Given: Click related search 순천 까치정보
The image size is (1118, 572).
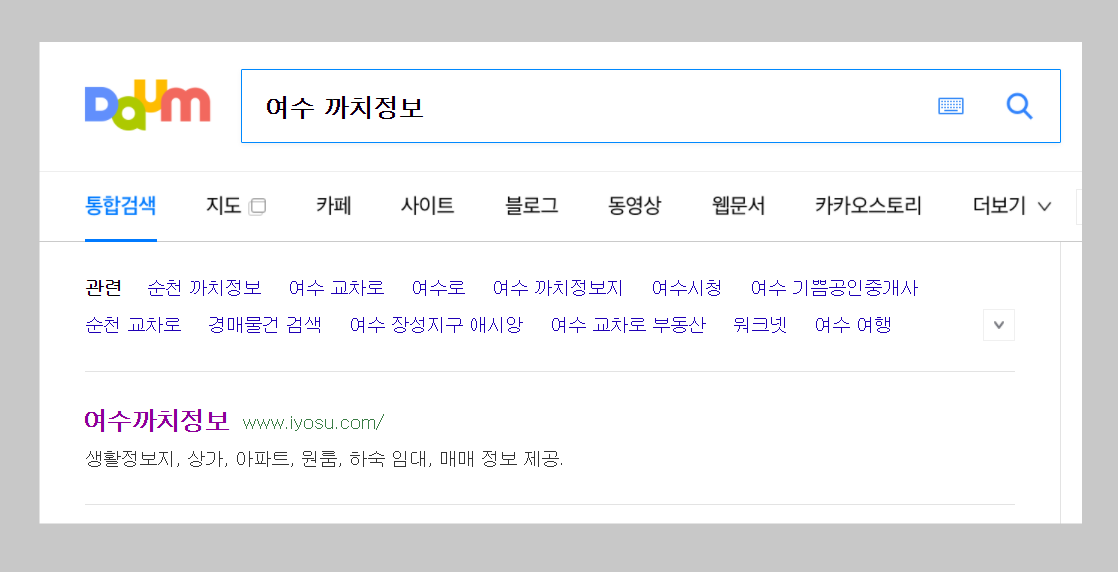Looking at the screenshot, I should [x=204, y=288].
